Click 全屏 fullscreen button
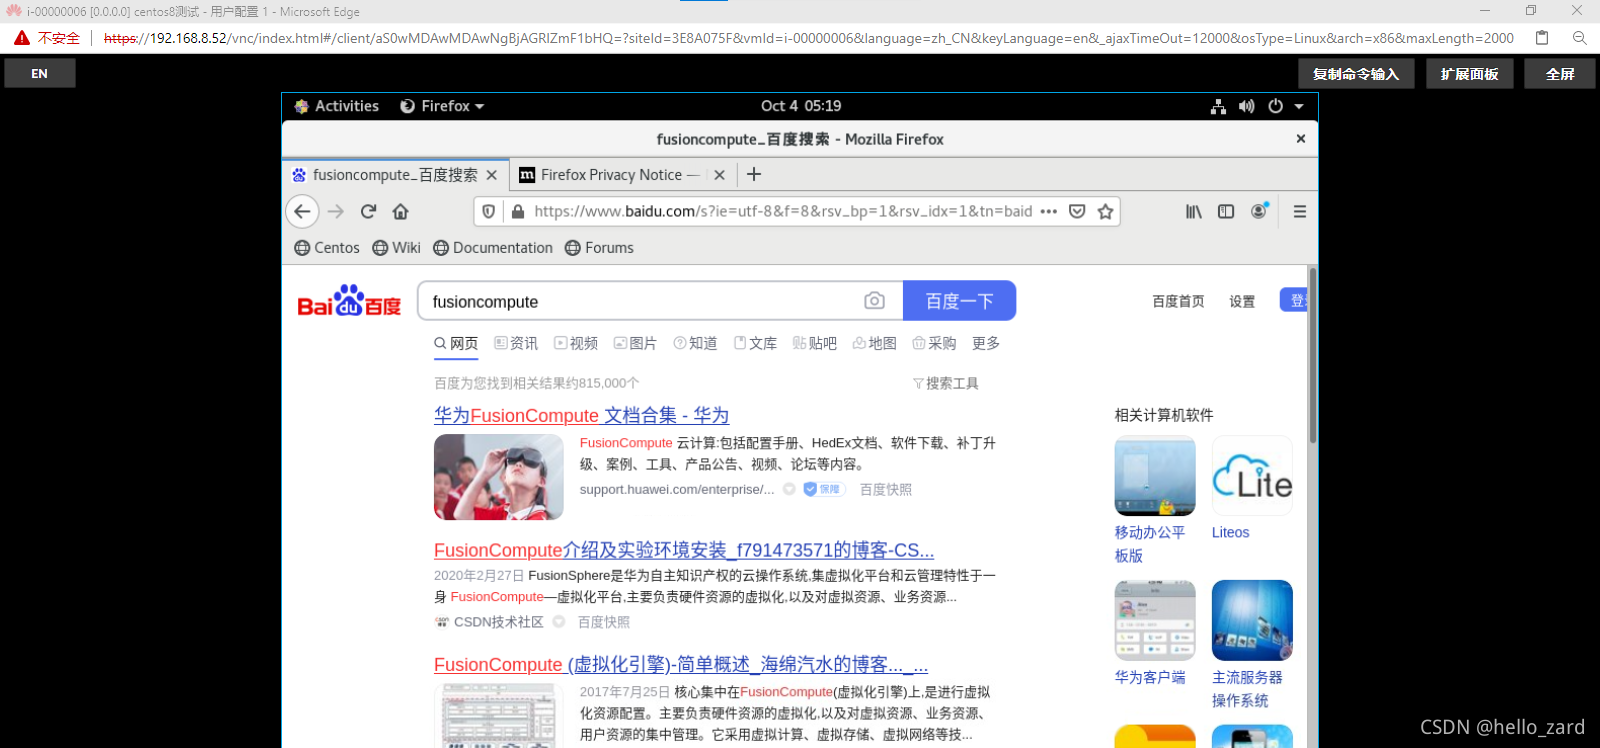1600x748 pixels. [x=1559, y=74]
